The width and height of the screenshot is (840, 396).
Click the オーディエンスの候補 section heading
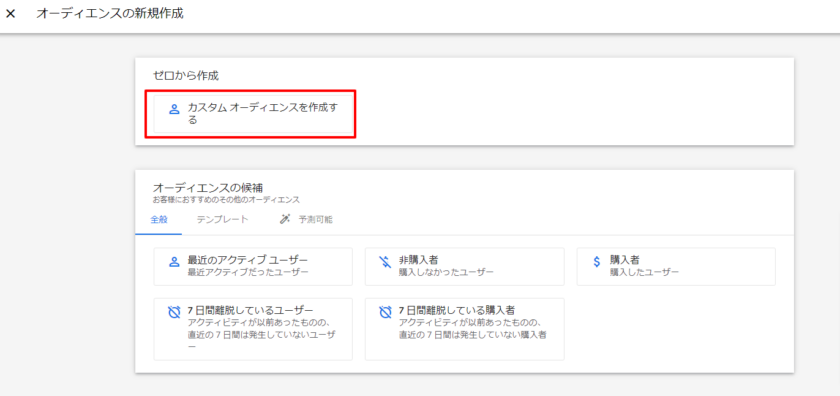click(x=208, y=188)
